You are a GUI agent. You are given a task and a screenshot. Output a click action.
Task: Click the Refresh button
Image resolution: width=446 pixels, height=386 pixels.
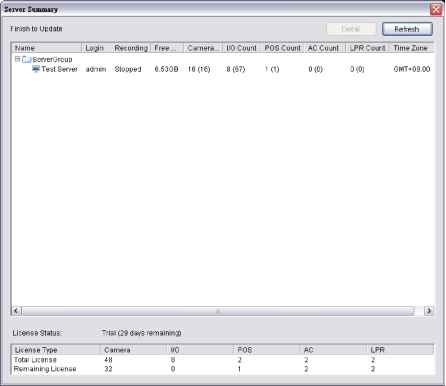pyautogui.click(x=407, y=29)
